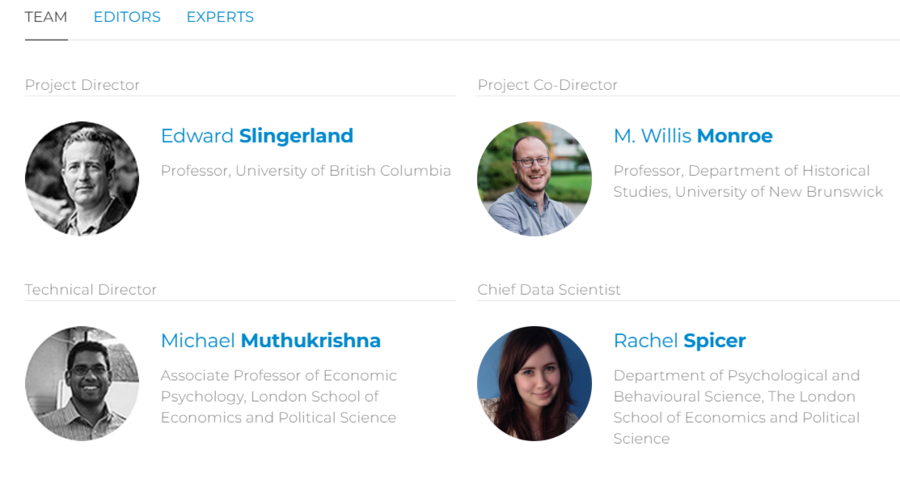Click the Michael Muthukrishna name link
The image size is (900, 484).
tap(271, 340)
